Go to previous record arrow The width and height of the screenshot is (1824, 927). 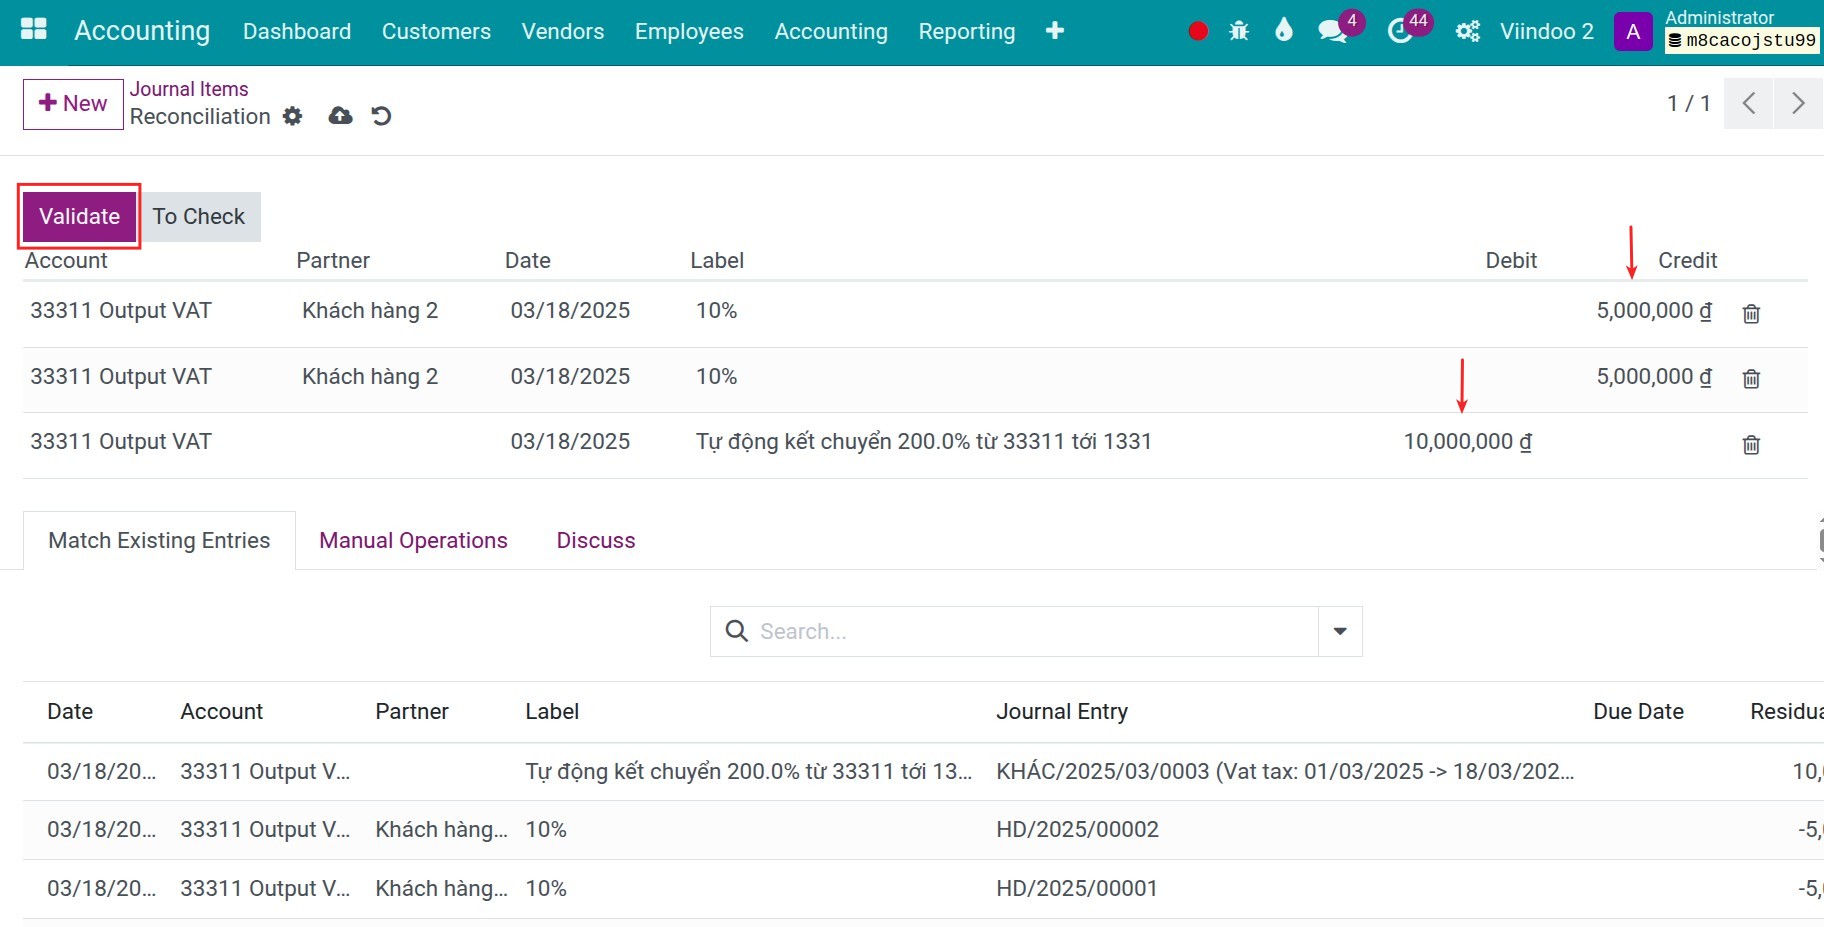1749,103
